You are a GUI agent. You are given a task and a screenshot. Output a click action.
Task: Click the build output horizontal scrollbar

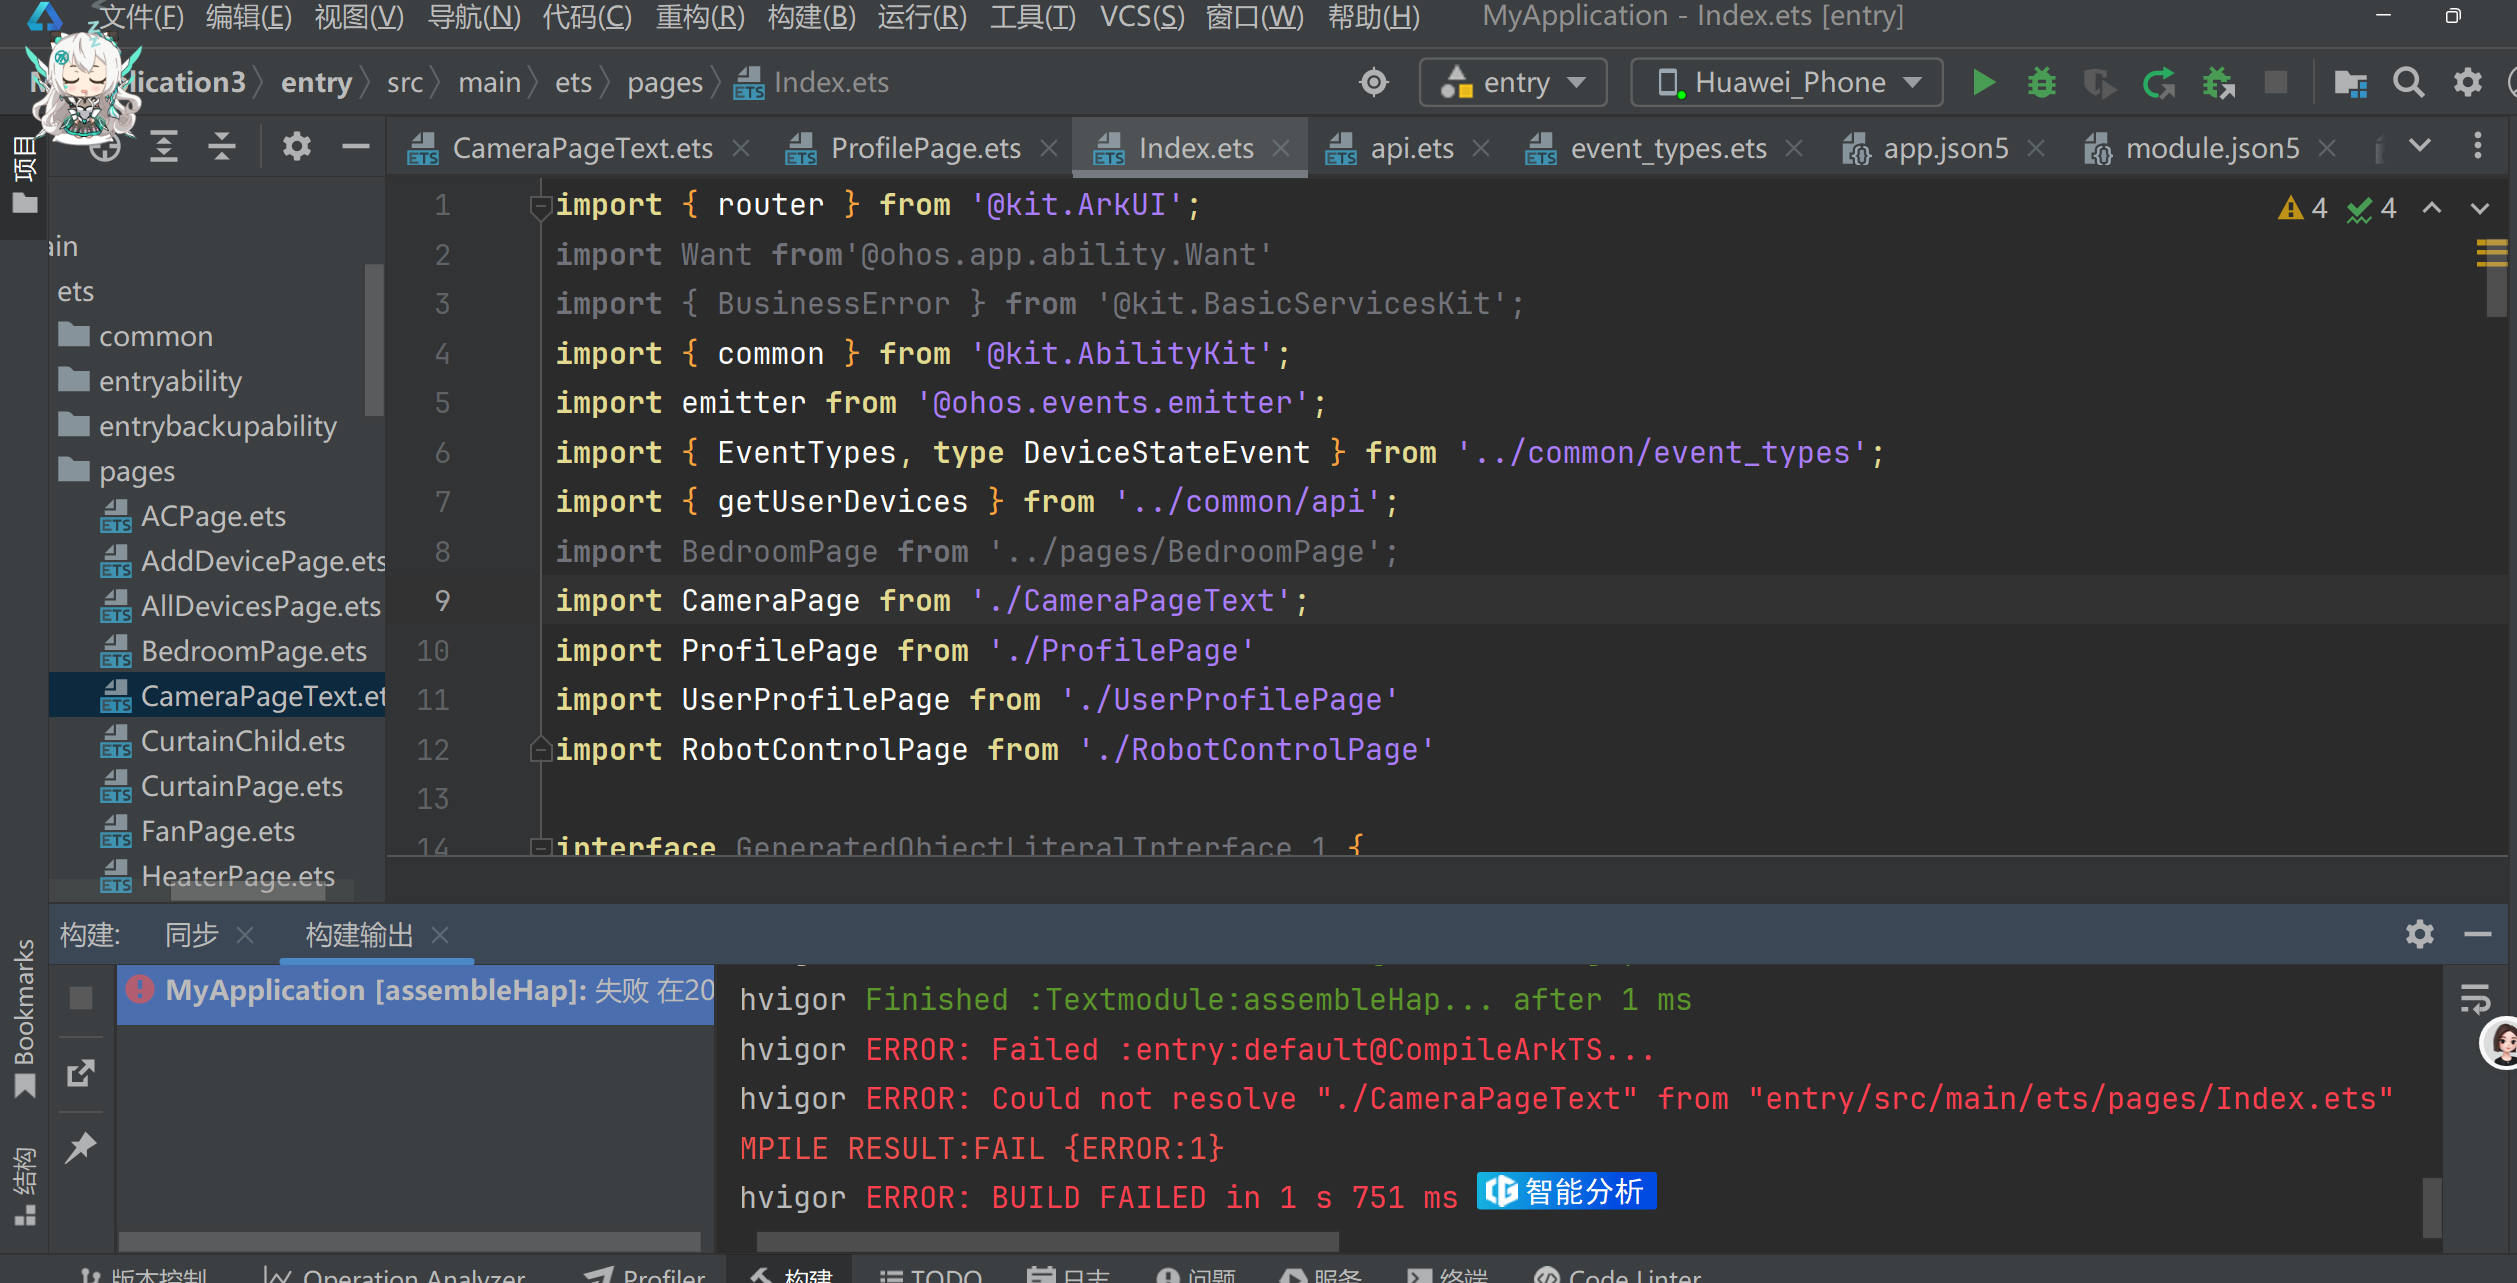click(1047, 1241)
